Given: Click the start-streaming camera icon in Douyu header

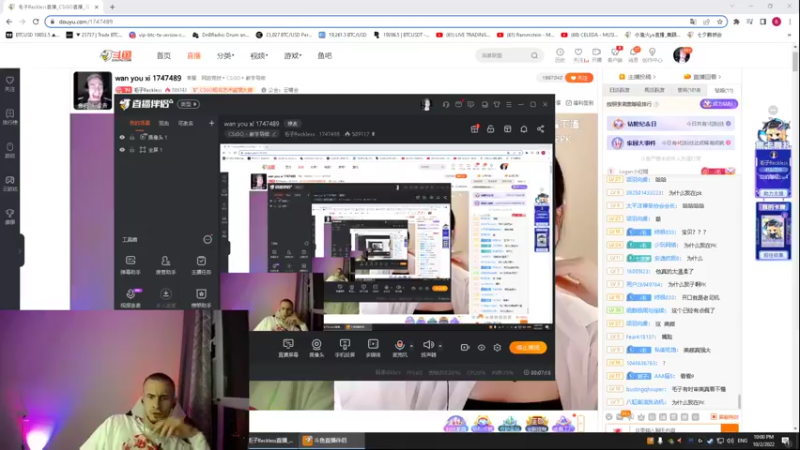Looking at the screenshot, I should coord(596,55).
